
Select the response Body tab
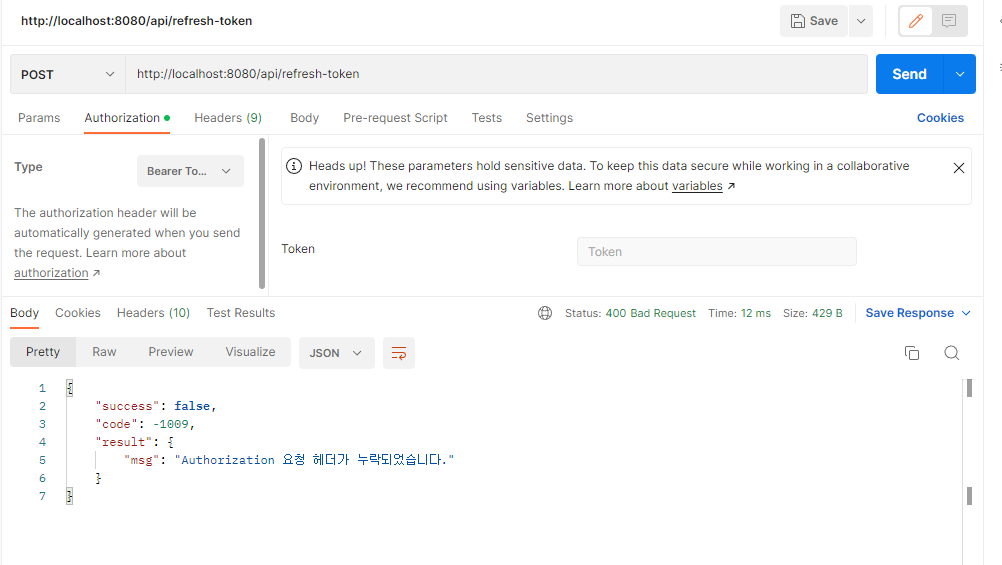(x=24, y=313)
